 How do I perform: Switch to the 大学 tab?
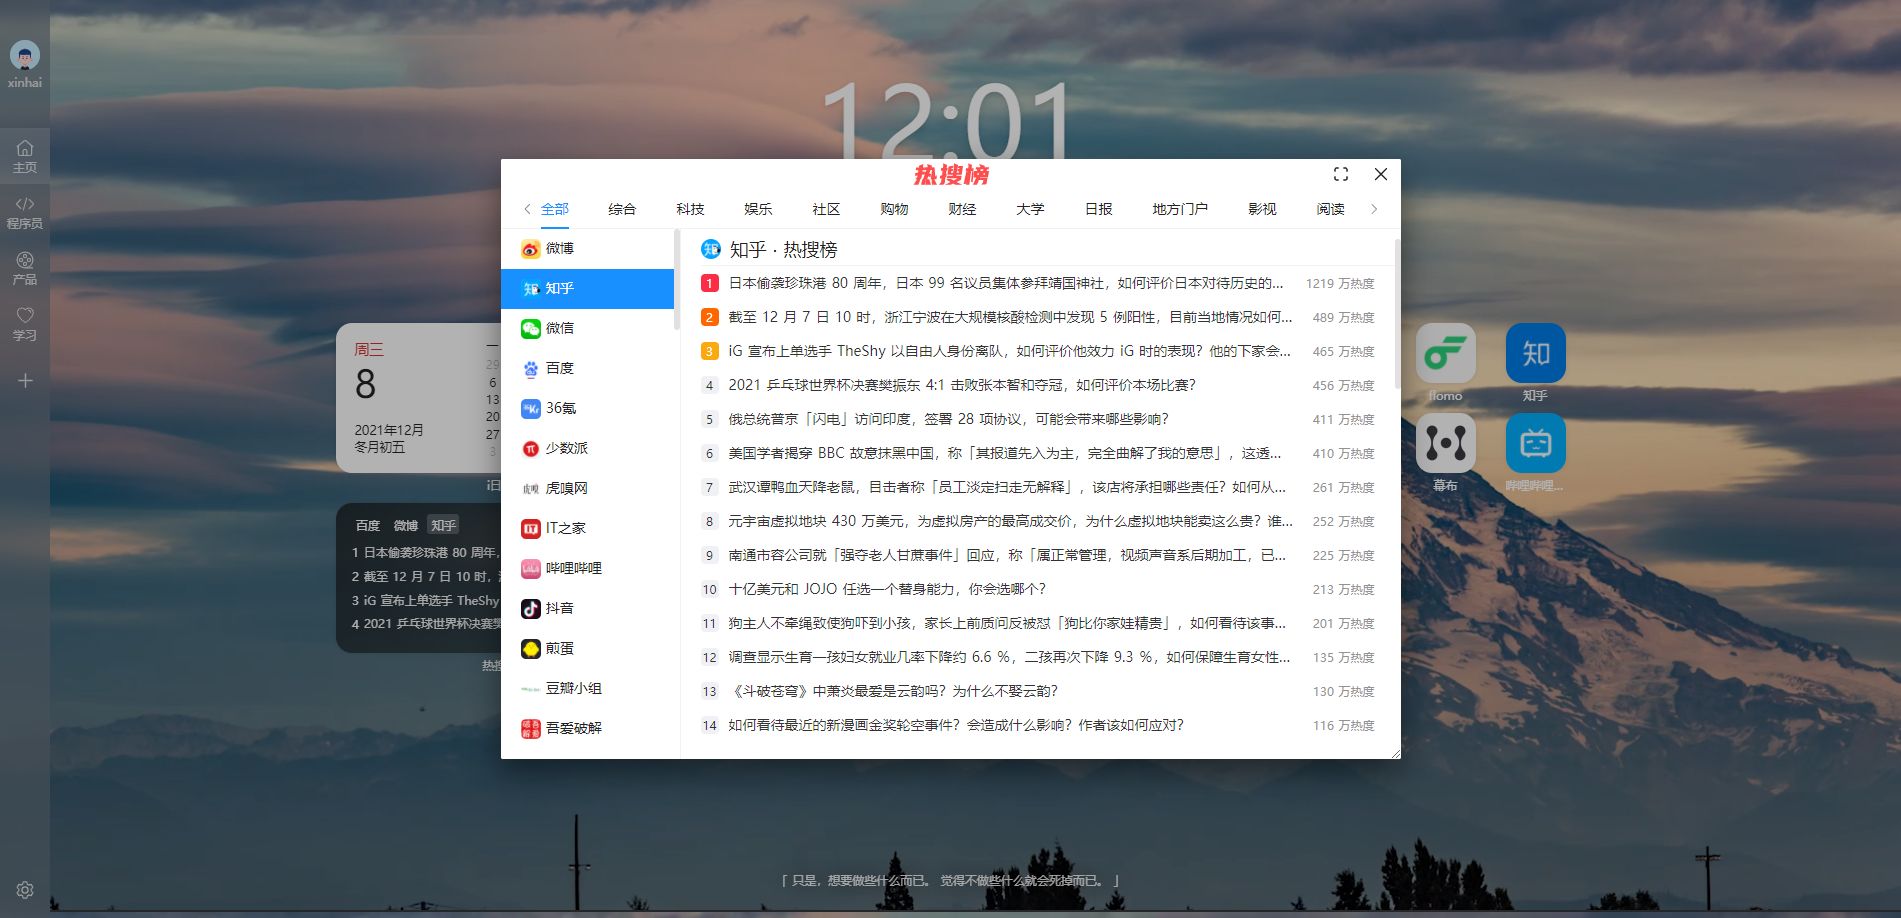[x=1030, y=209]
